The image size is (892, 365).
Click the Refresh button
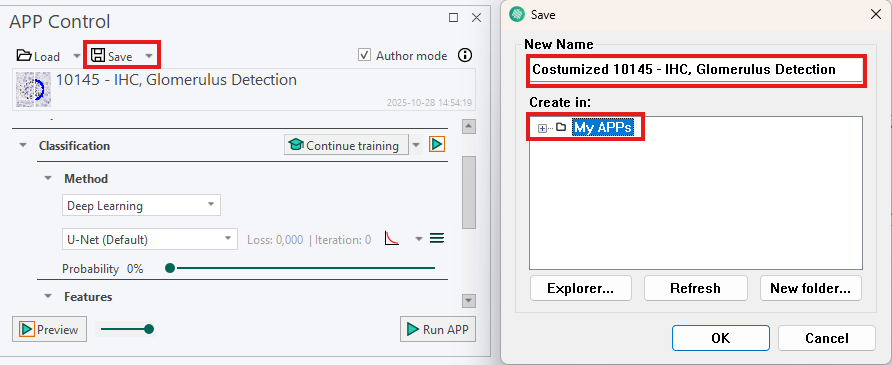tap(696, 288)
